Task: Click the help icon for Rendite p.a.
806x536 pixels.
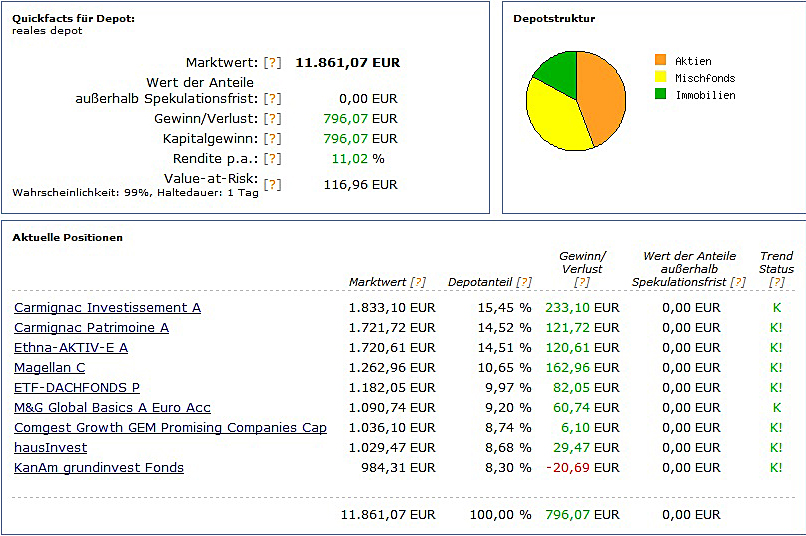Action: [272, 159]
